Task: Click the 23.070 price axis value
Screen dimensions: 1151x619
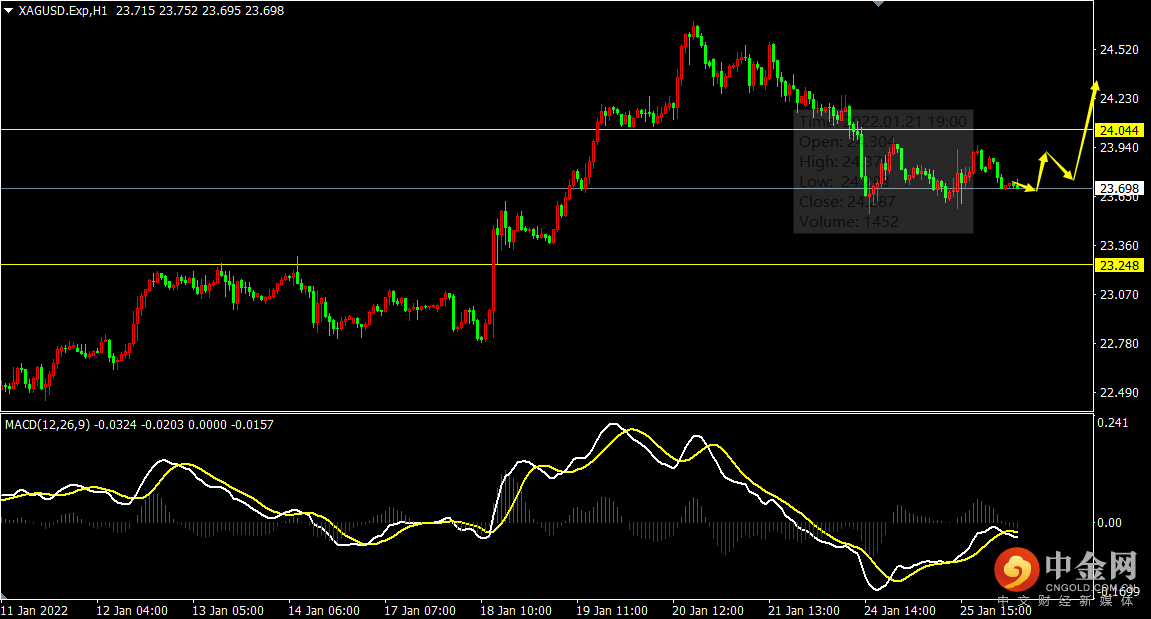Action: click(1119, 294)
